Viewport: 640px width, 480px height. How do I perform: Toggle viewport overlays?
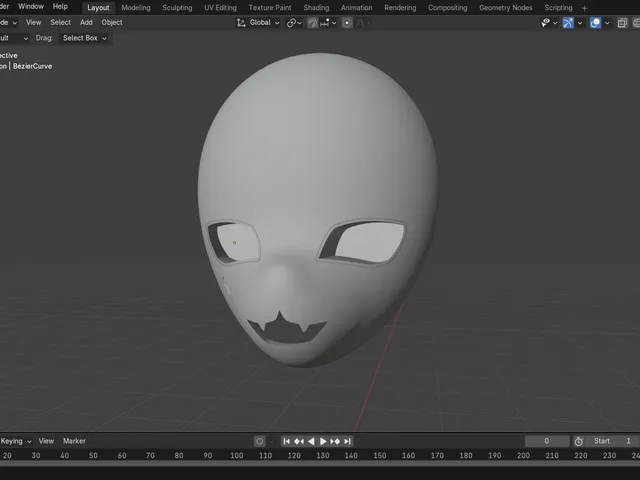pyautogui.click(x=595, y=23)
